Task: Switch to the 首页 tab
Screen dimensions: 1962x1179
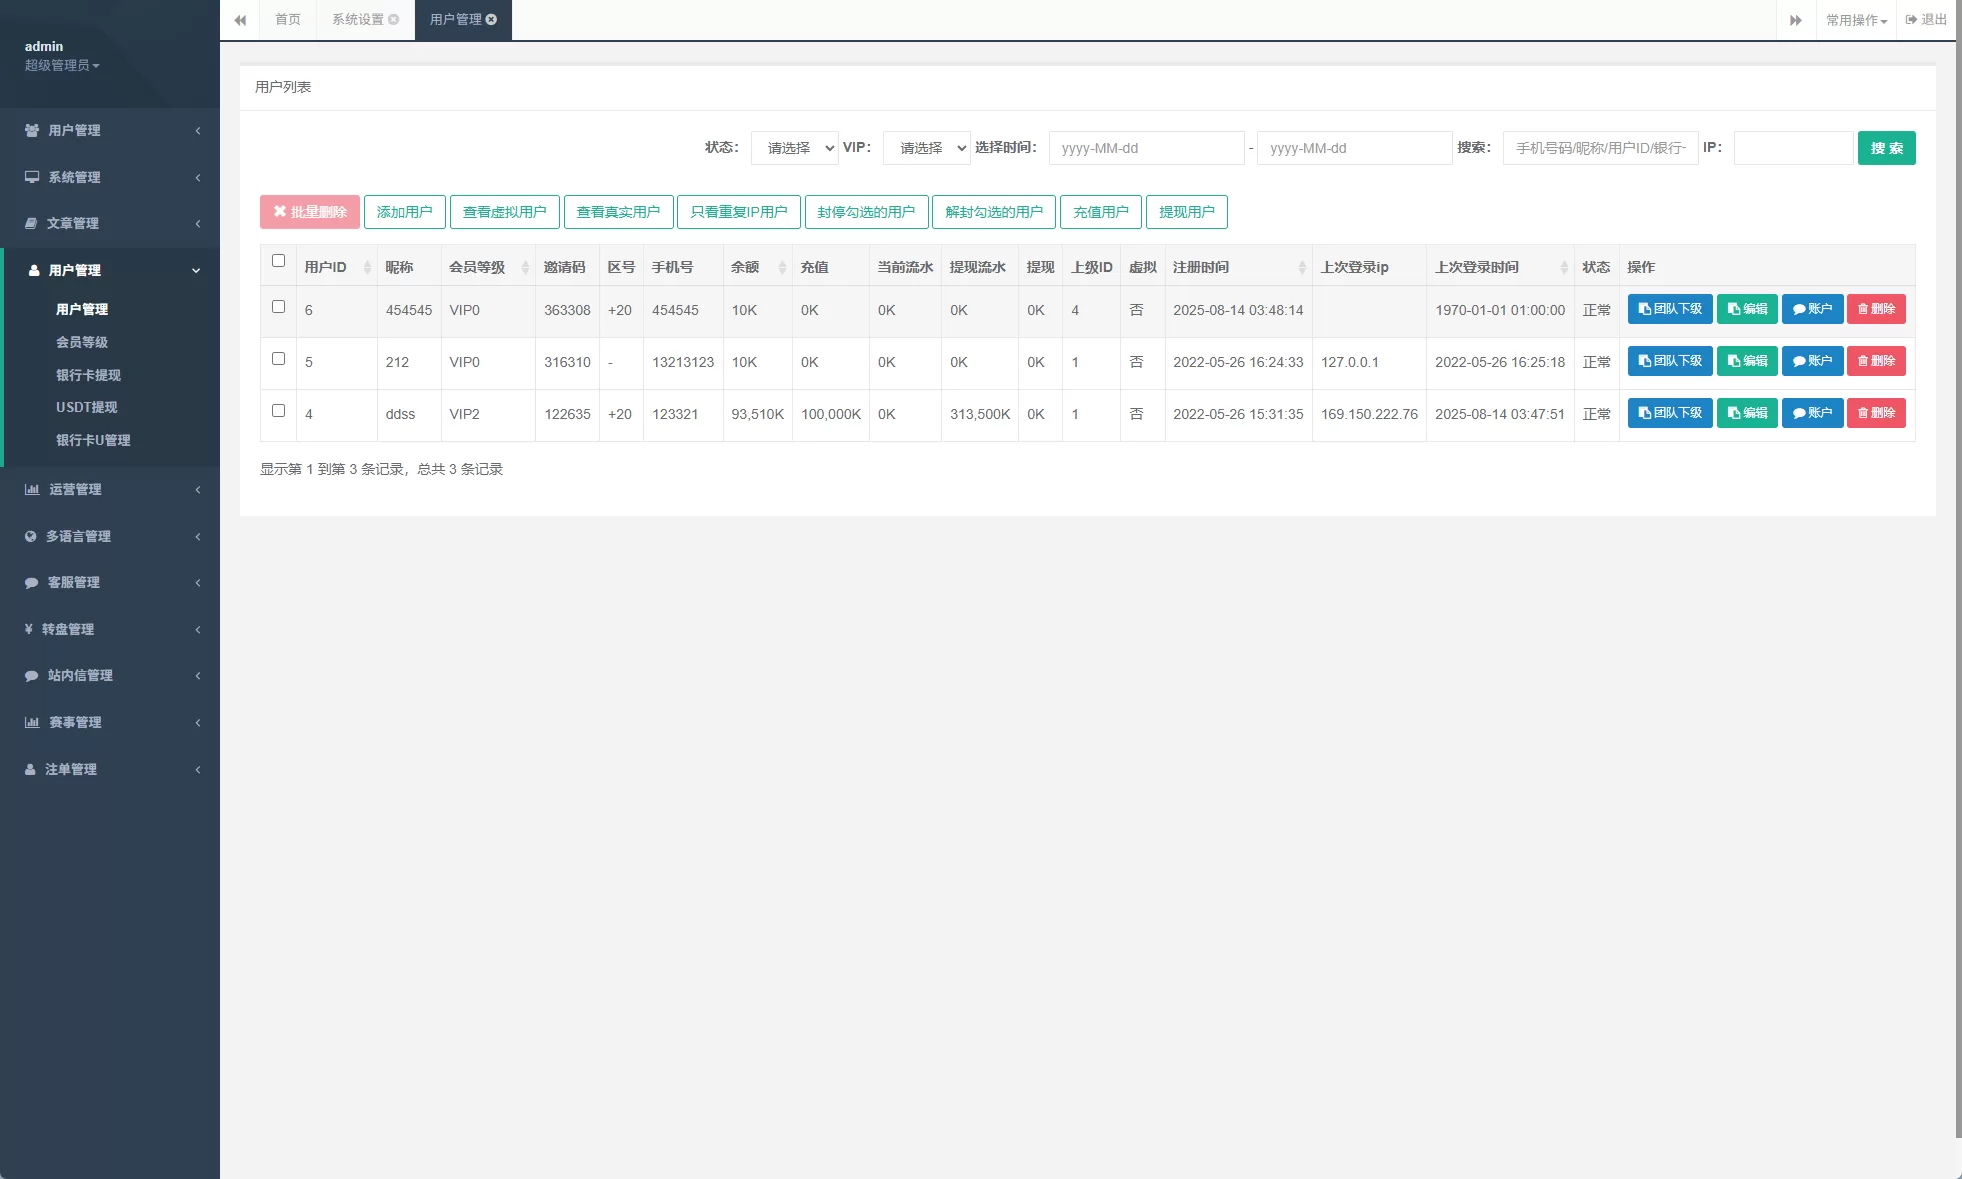Action: tap(288, 20)
